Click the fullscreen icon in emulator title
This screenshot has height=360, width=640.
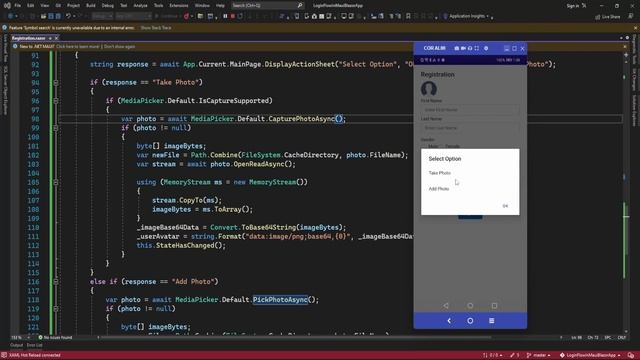476,48
